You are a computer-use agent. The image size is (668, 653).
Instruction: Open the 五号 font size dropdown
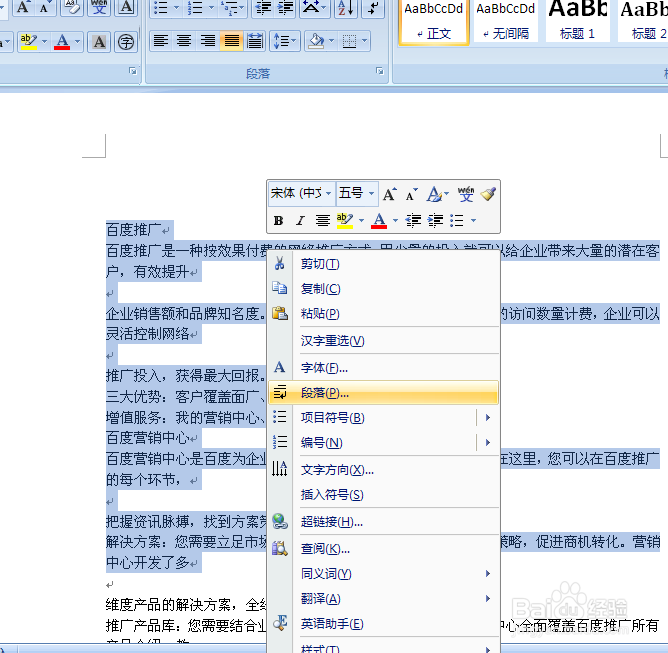pyautogui.click(x=371, y=193)
